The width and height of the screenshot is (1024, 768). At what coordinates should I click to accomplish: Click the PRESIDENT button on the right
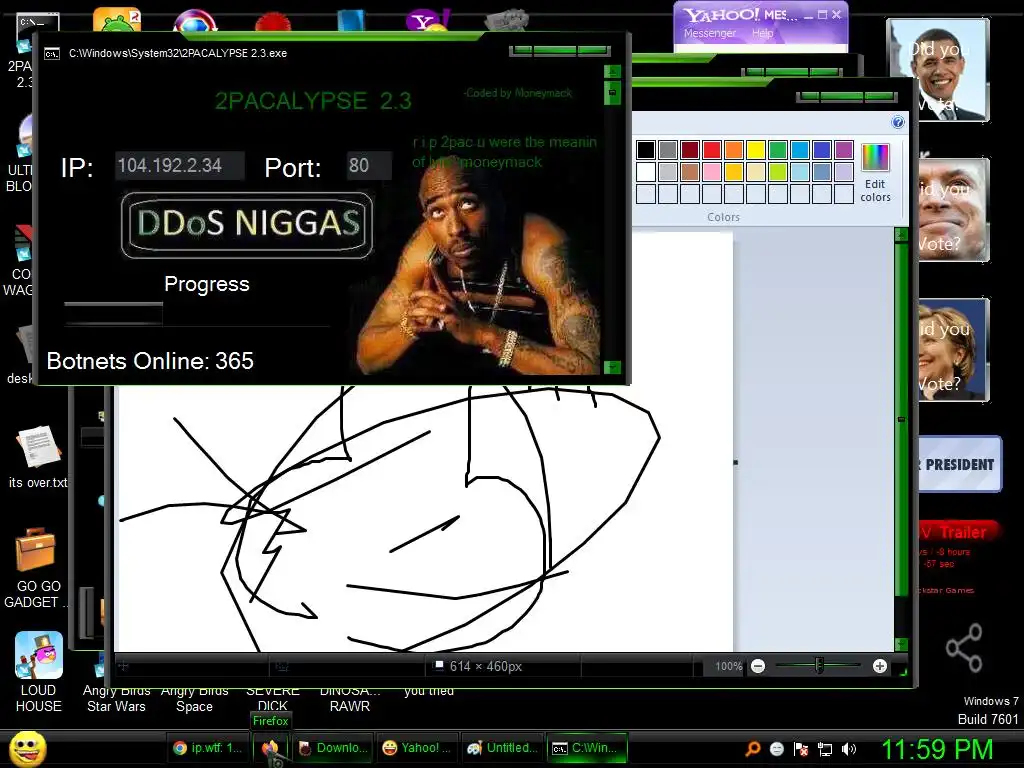959,464
